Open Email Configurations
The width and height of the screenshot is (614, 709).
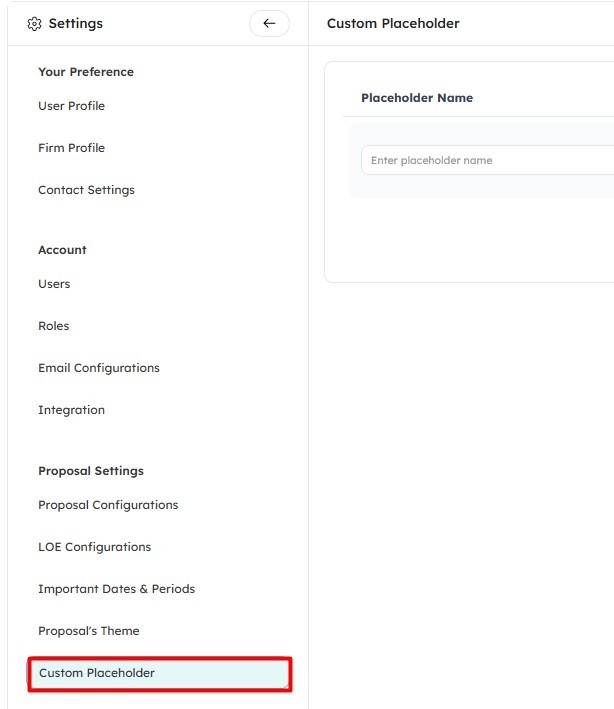point(99,368)
